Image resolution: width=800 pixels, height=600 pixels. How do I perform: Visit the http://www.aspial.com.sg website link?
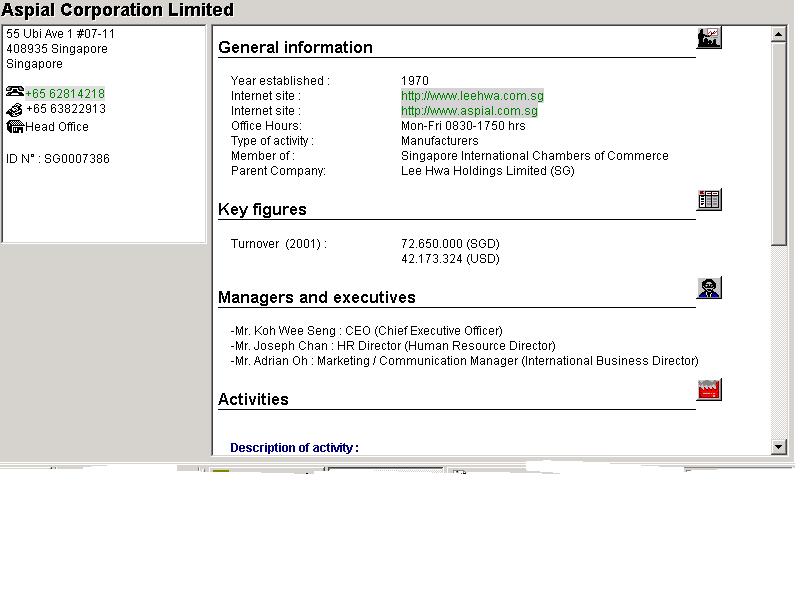point(470,111)
